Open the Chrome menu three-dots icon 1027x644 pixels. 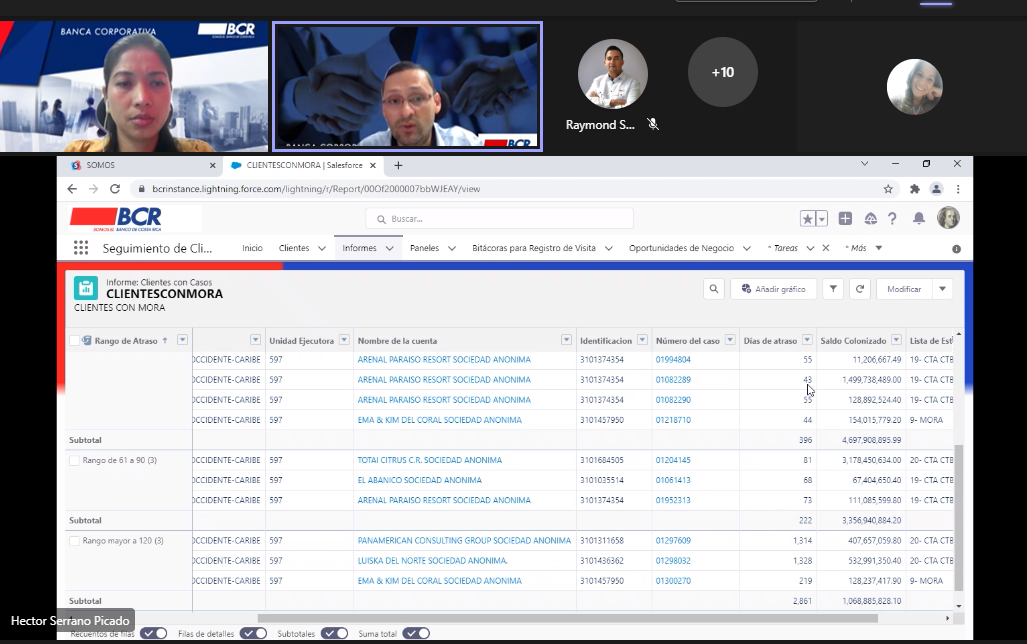point(958,189)
